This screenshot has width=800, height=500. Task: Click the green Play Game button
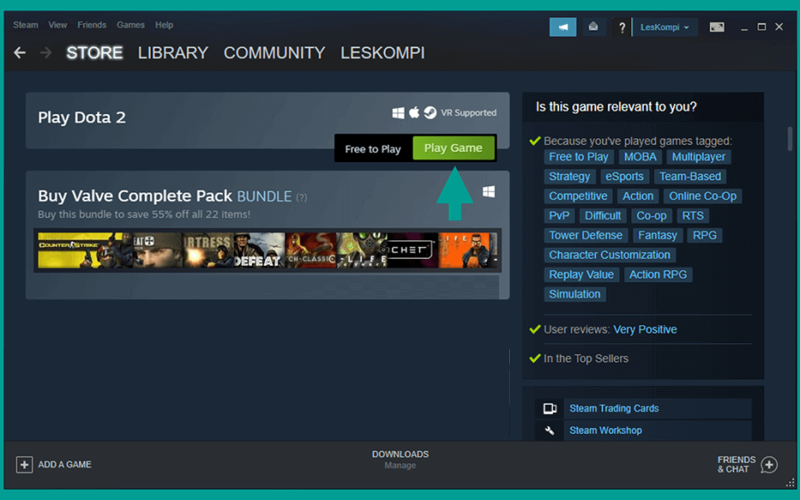(454, 148)
